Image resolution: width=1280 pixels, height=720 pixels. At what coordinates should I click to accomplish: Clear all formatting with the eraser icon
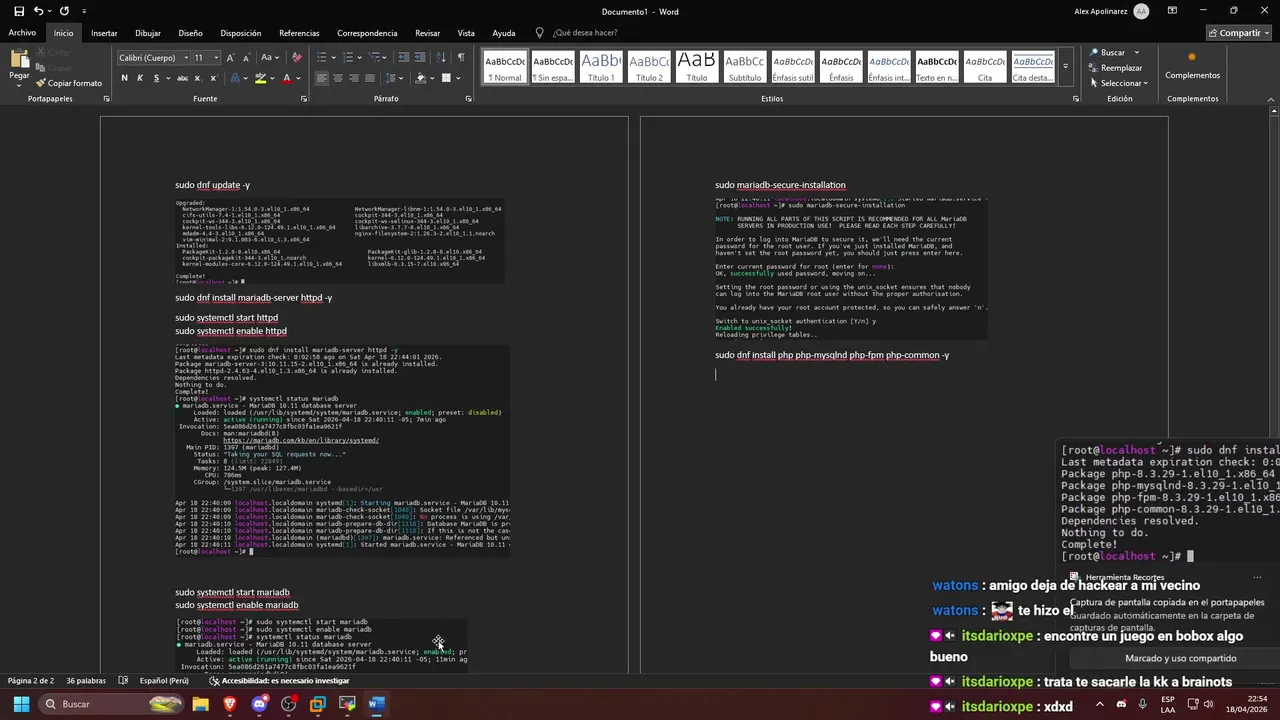[298, 57]
